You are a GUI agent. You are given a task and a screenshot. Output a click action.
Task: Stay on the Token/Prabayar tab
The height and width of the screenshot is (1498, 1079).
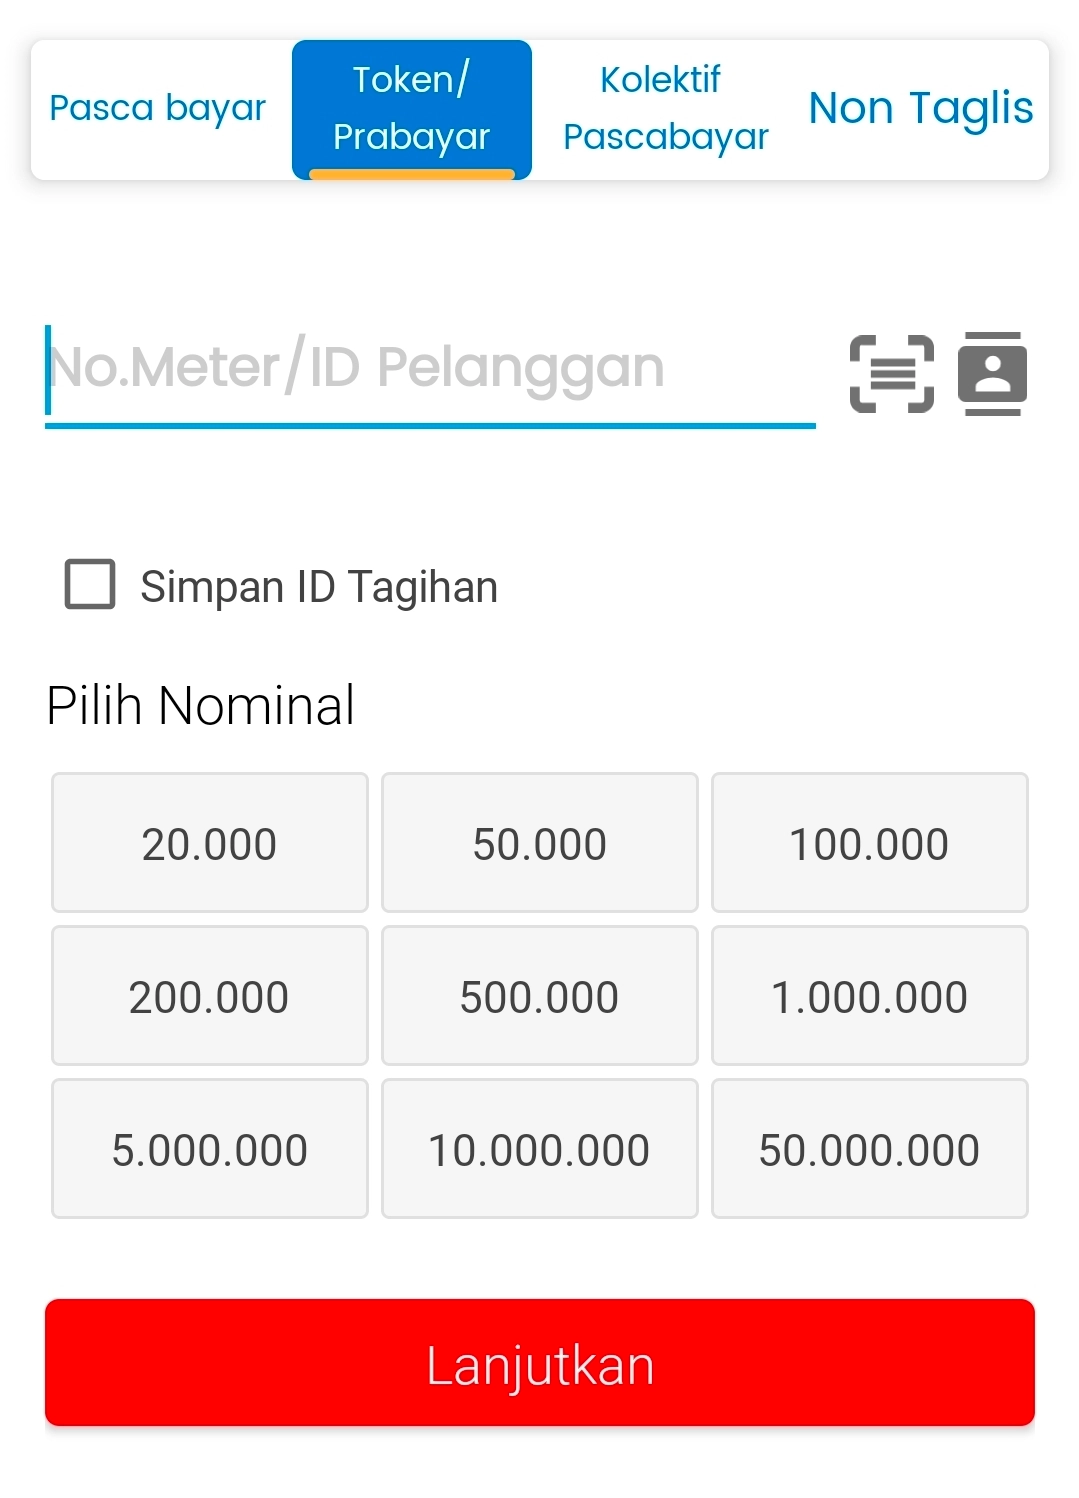click(412, 108)
